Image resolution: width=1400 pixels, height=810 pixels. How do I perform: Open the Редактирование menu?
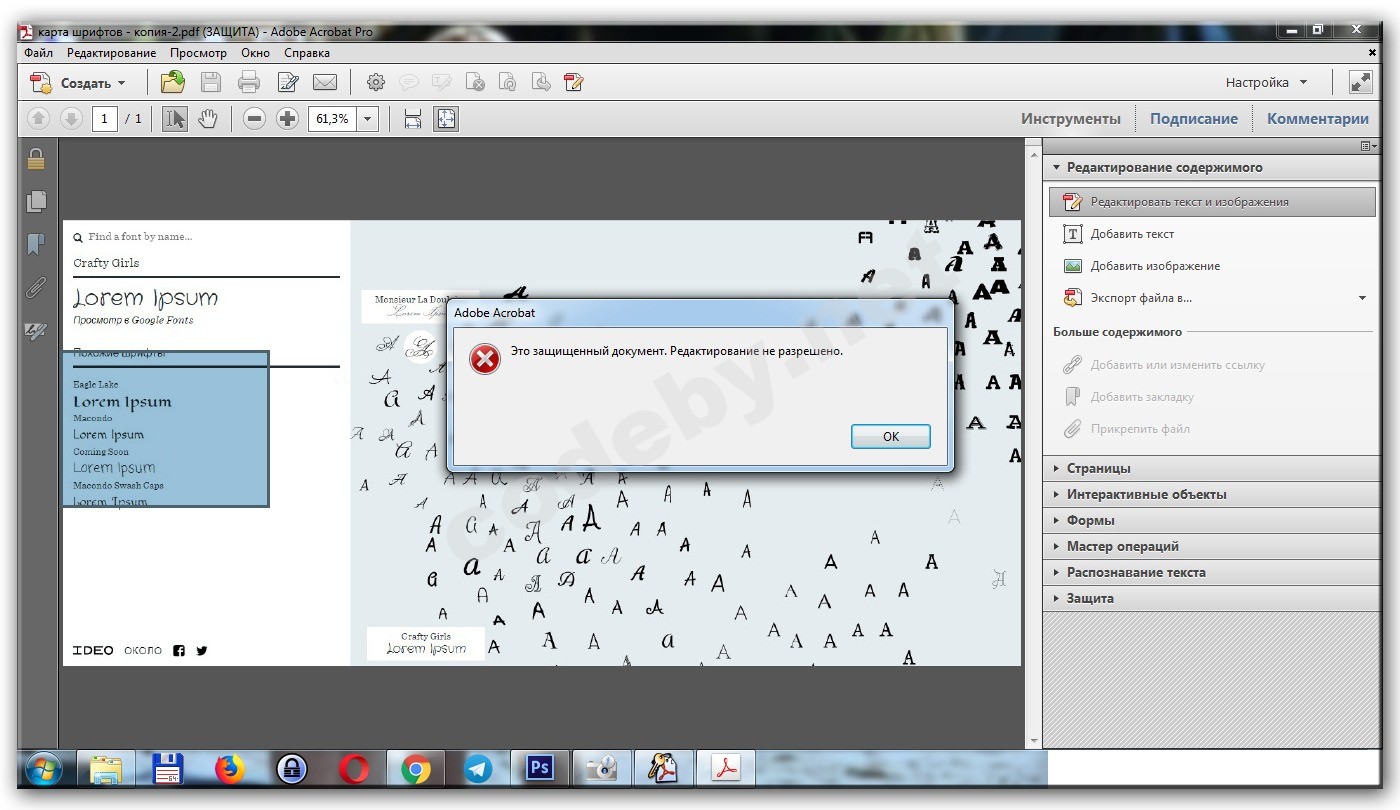112,53
